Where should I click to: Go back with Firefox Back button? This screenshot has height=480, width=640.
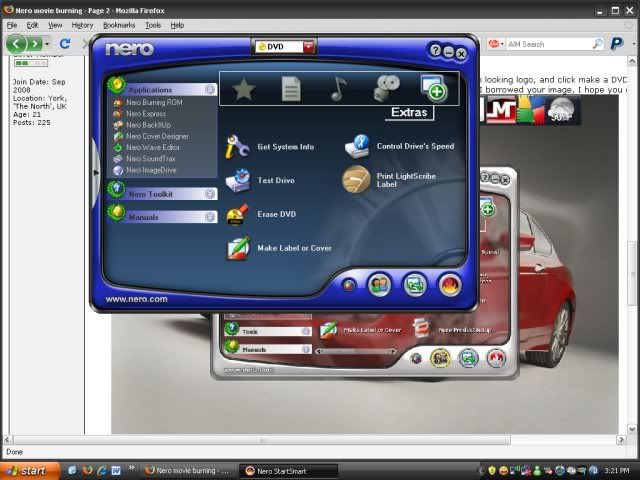[17, 43]
